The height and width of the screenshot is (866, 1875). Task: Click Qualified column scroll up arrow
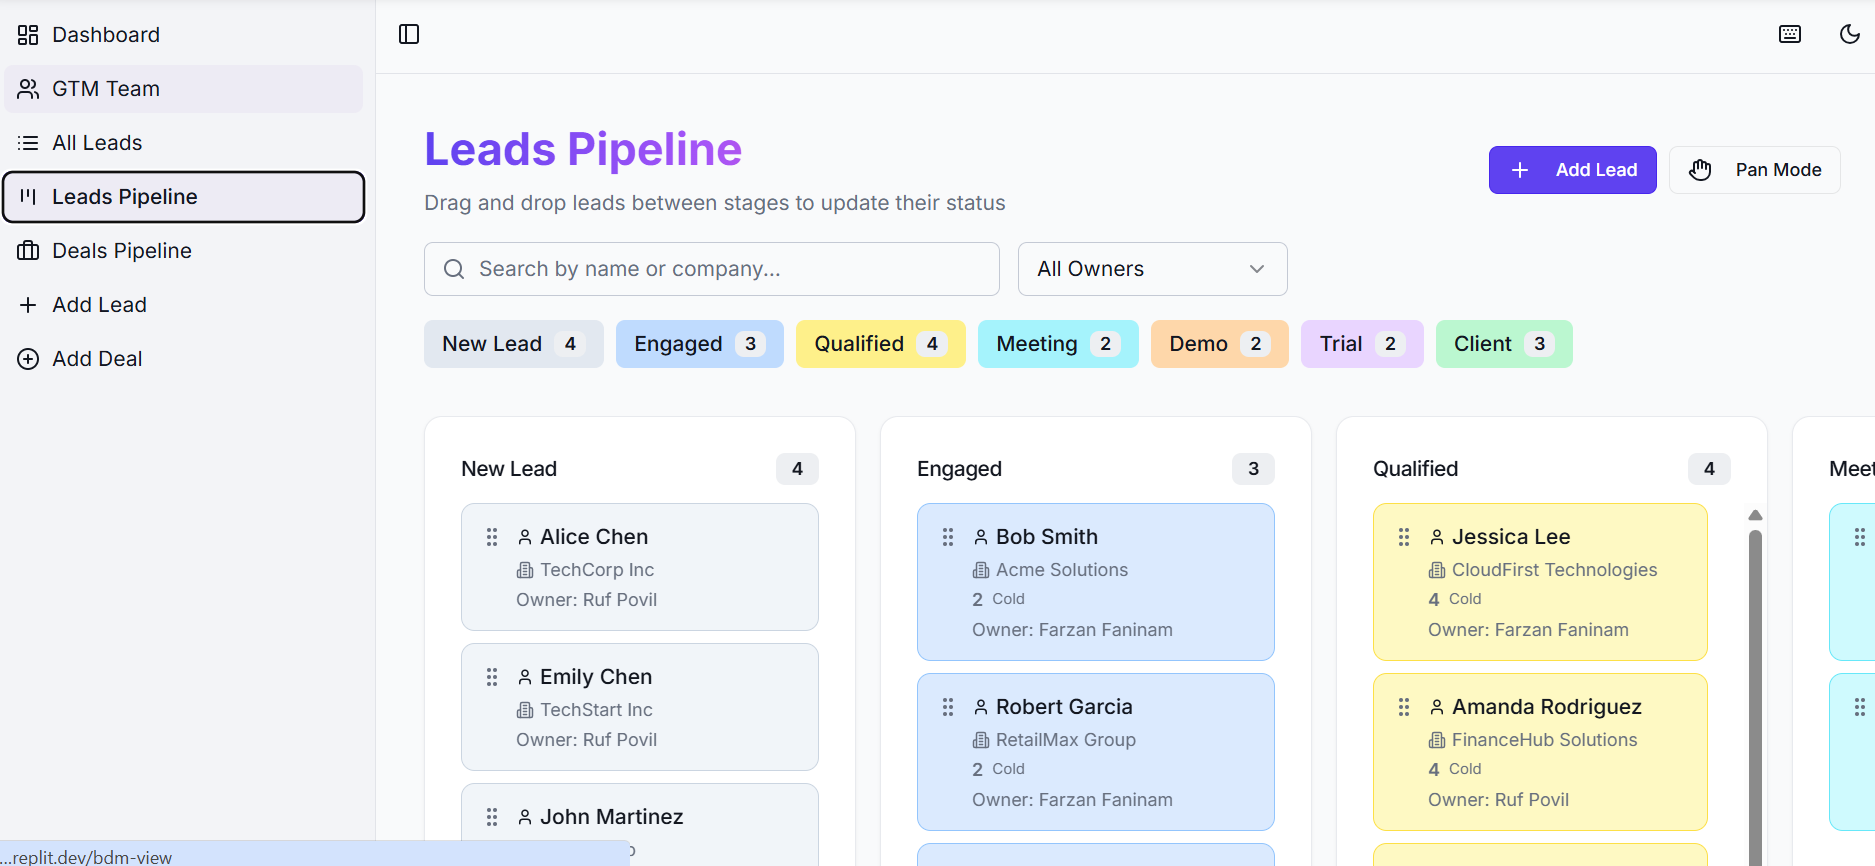pyautogui.click(x=1755, y=515)
